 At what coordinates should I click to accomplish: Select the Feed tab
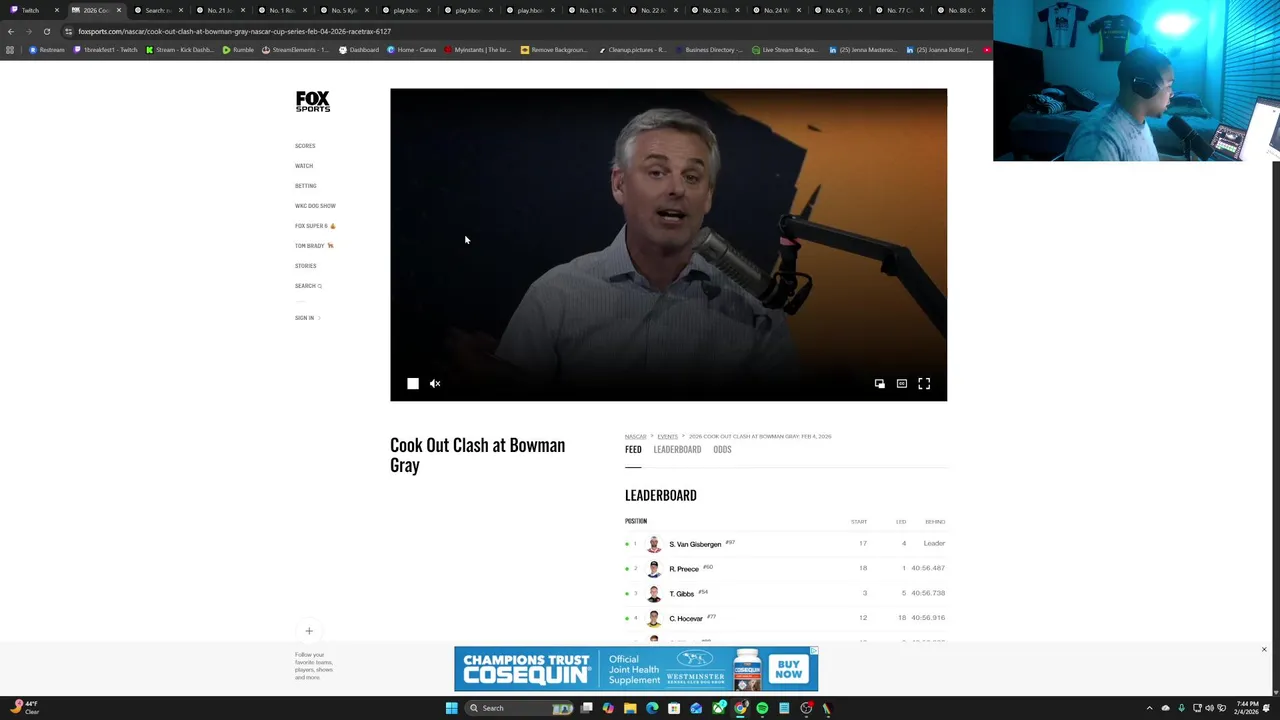pyautogui.click(x=633, y=450)
